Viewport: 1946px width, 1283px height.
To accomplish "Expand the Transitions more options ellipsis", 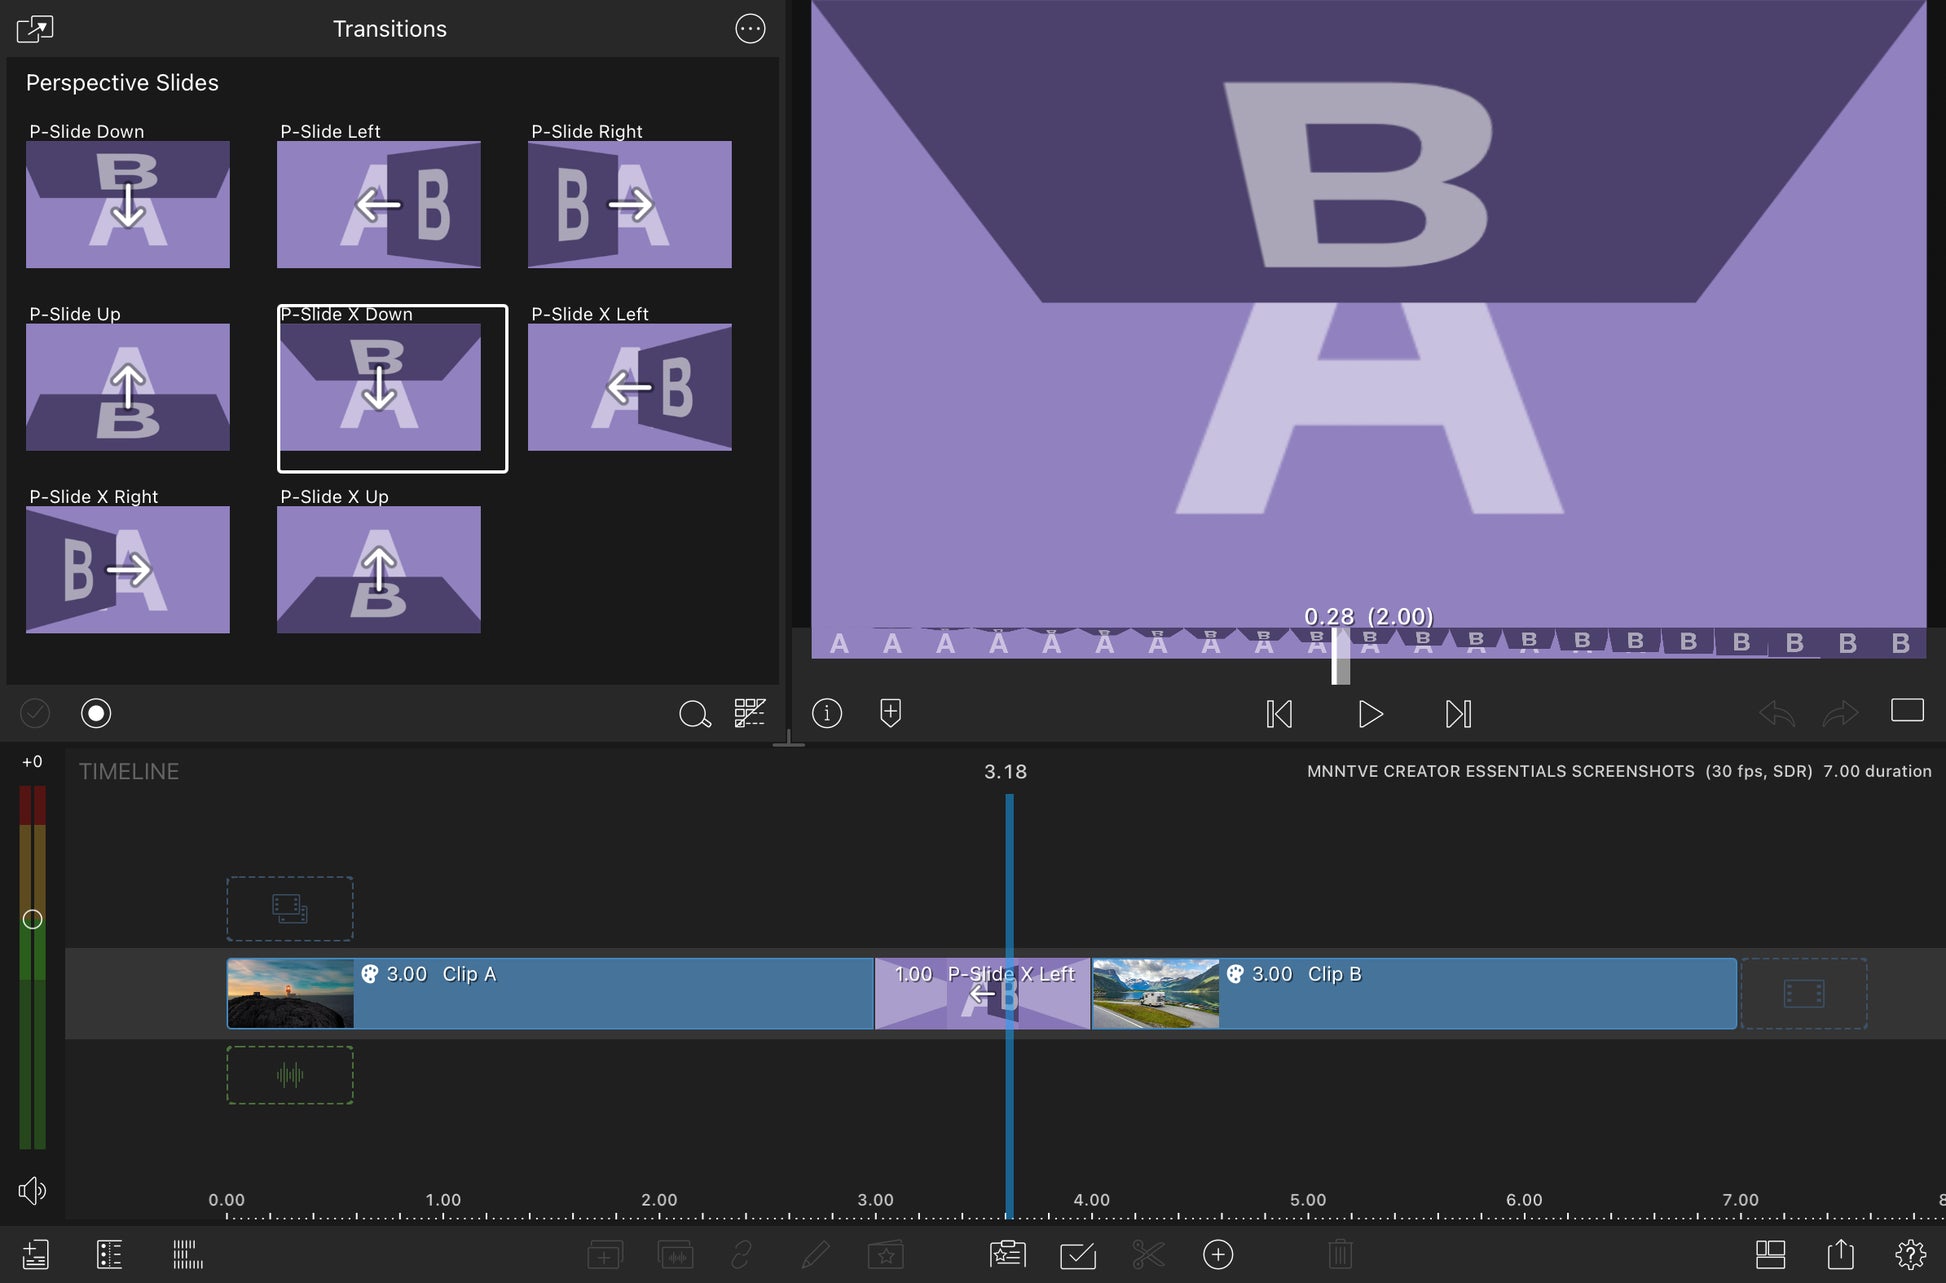I will 750,28.
